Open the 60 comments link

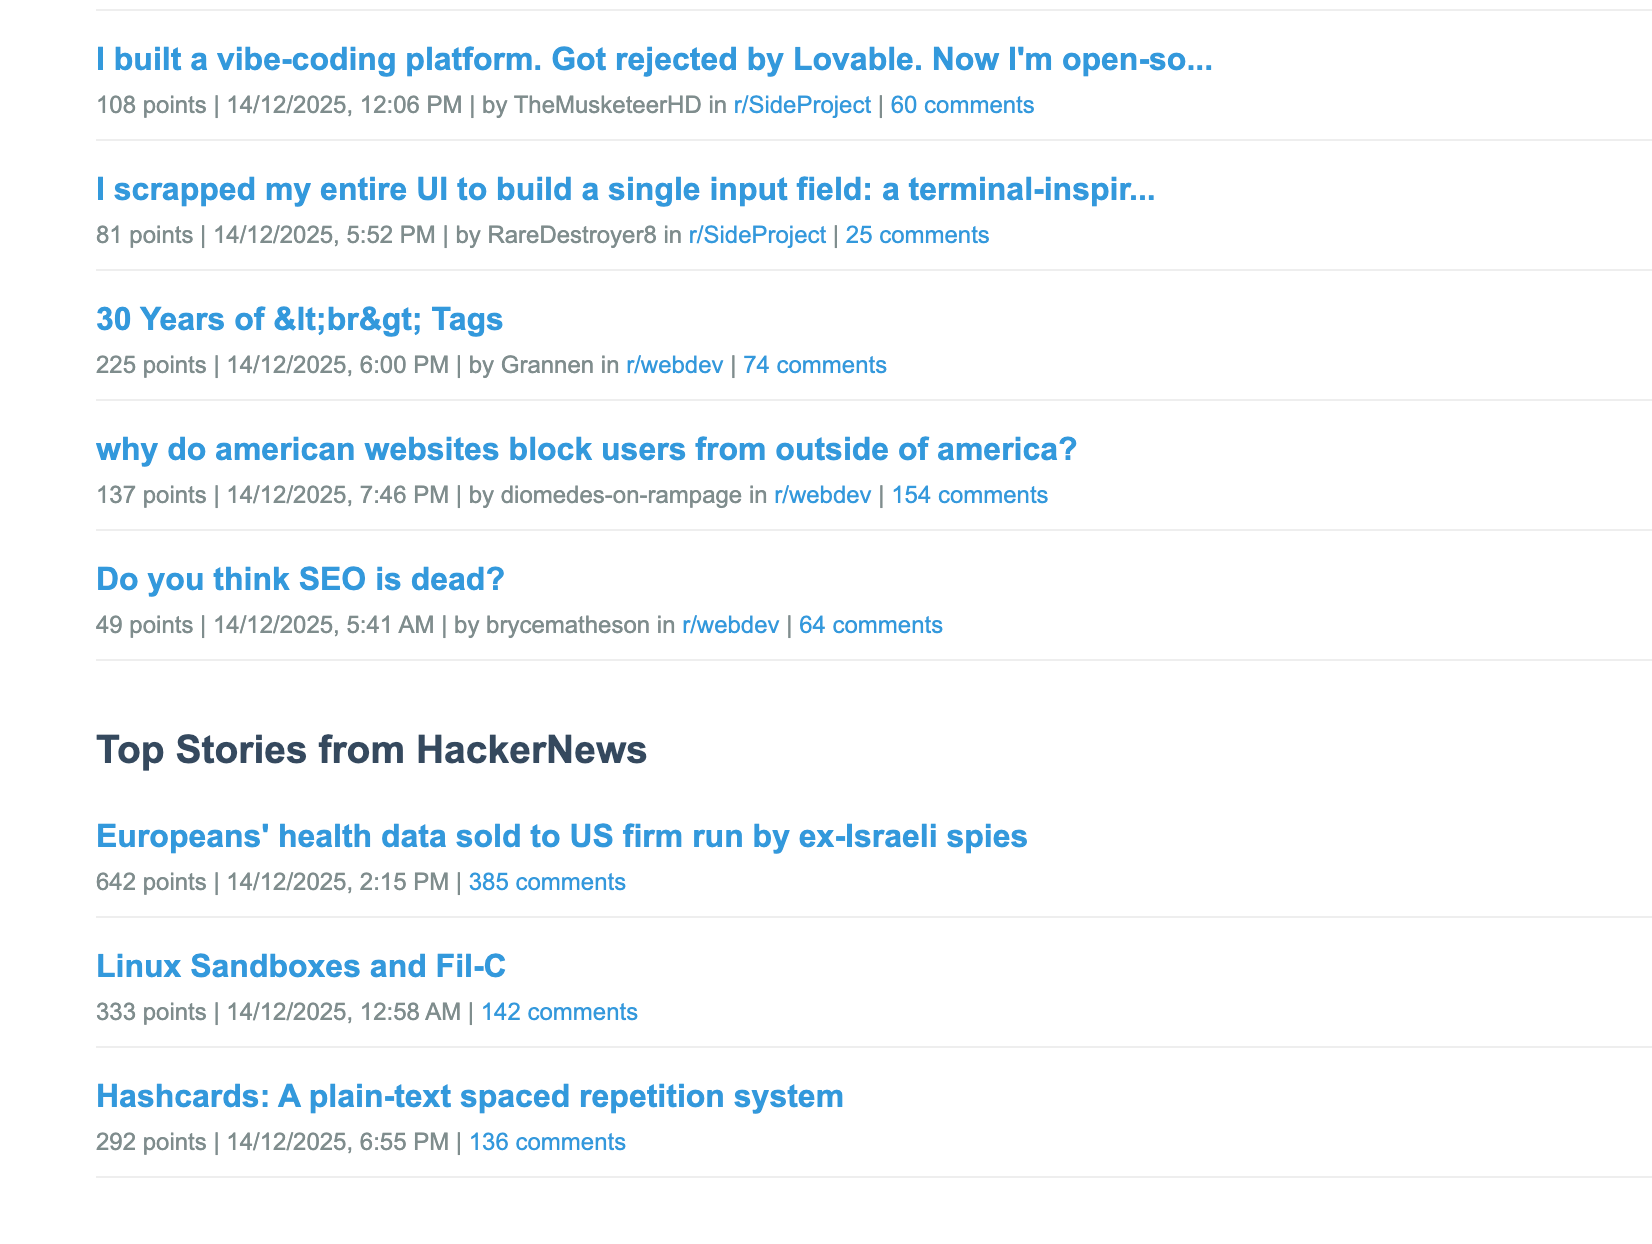click(962, 105)
